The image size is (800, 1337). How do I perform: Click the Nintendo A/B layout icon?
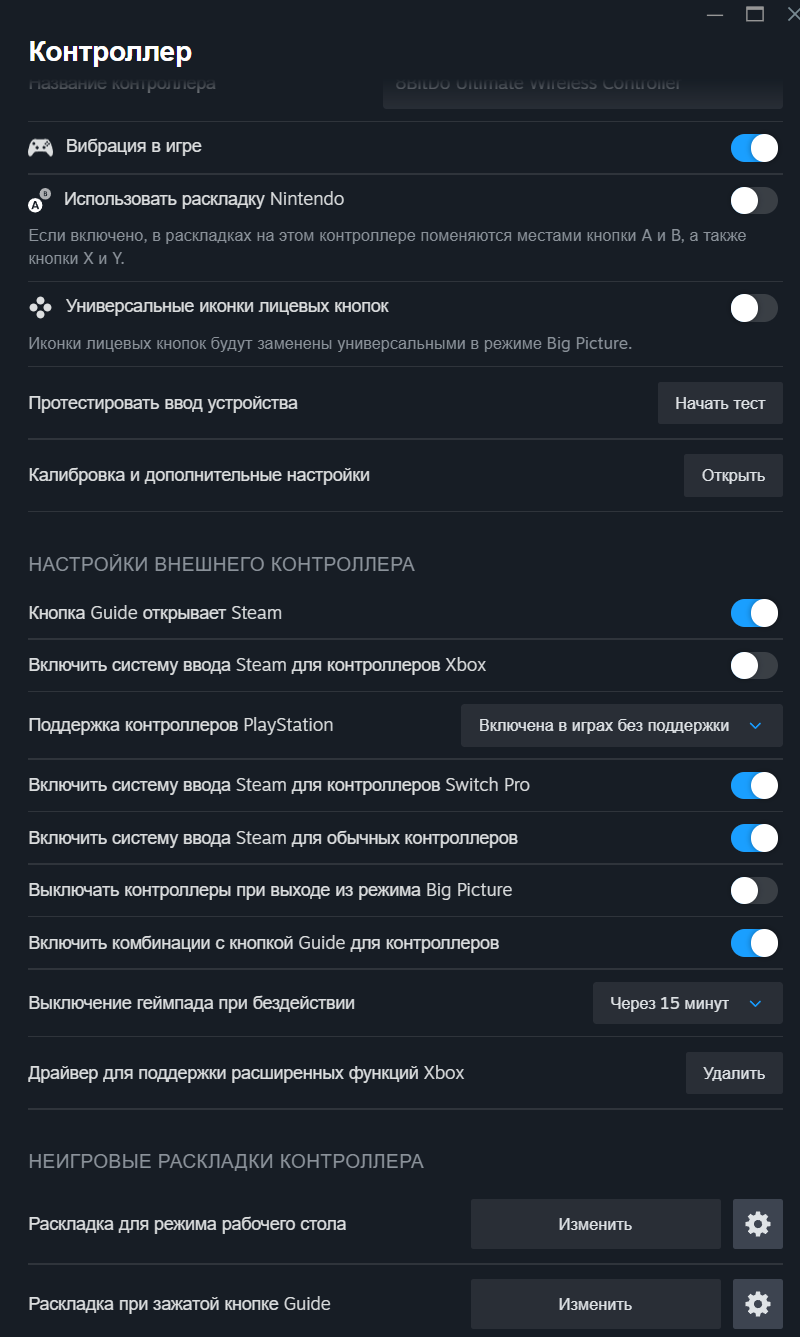pyautogui.click(x=38, y=200)
